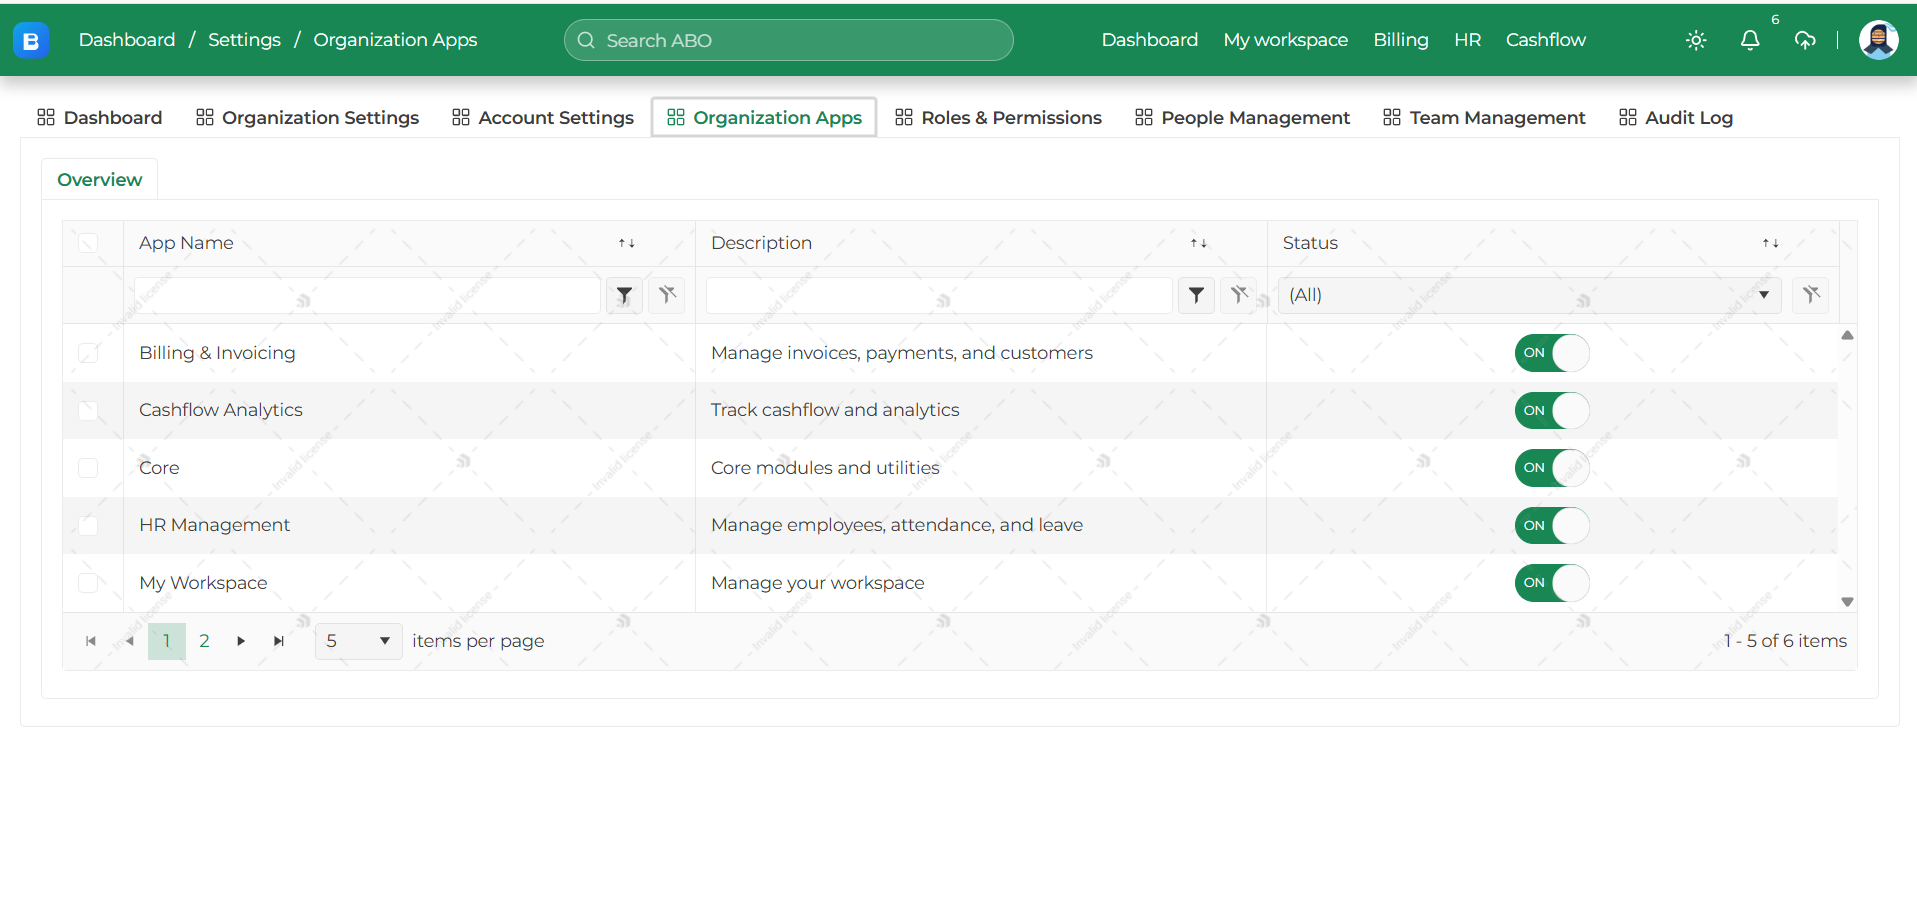Turn off the Core app switch

coord(1552,468)
